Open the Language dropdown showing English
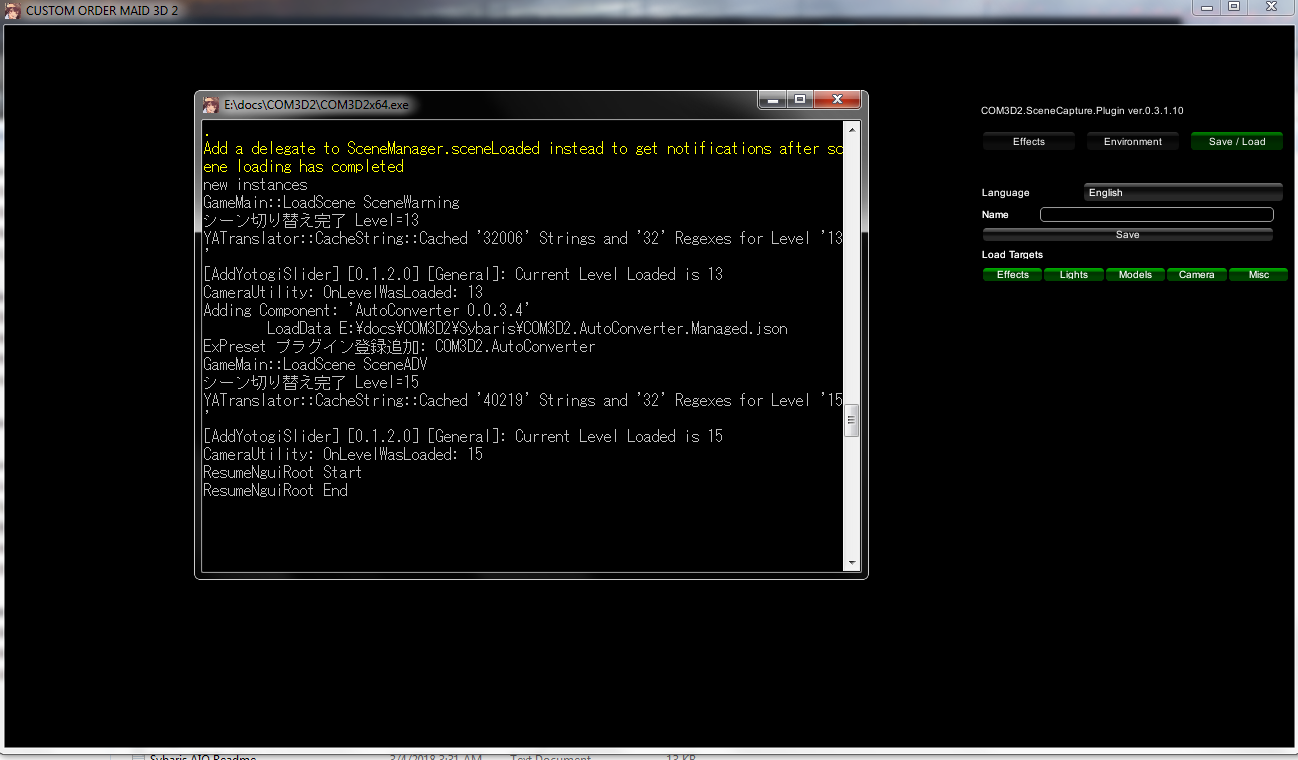Viewport: 1298px width, 760px height. [1183, 192]
